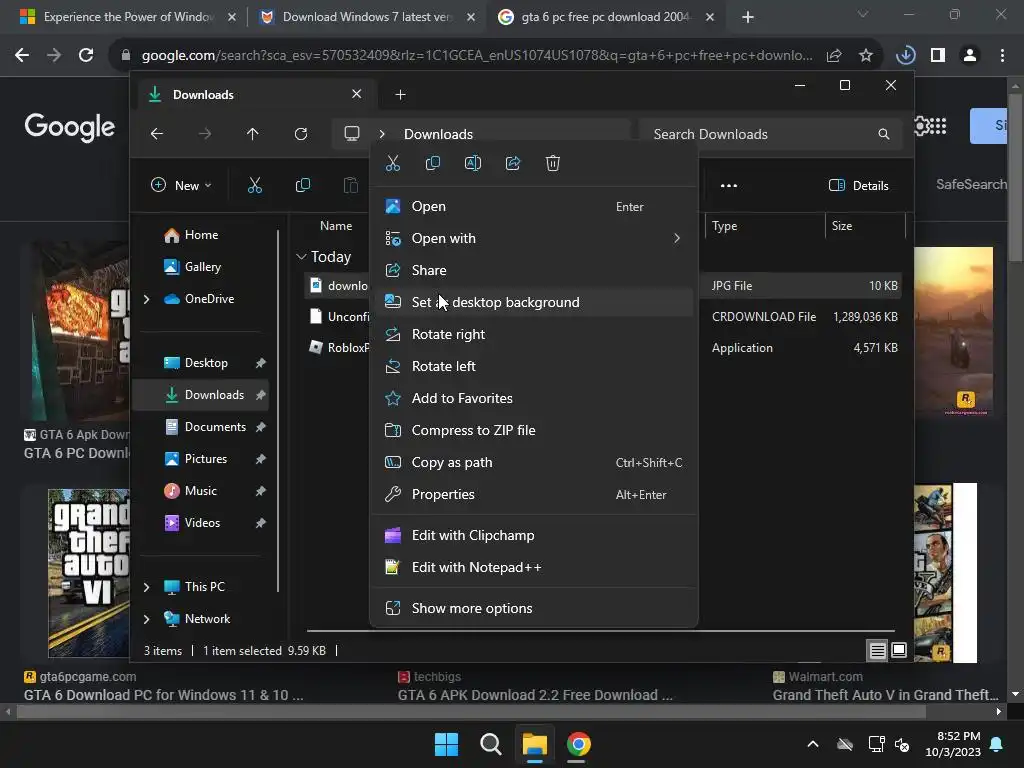Choose Share in context menu list

tap(534, 270)
